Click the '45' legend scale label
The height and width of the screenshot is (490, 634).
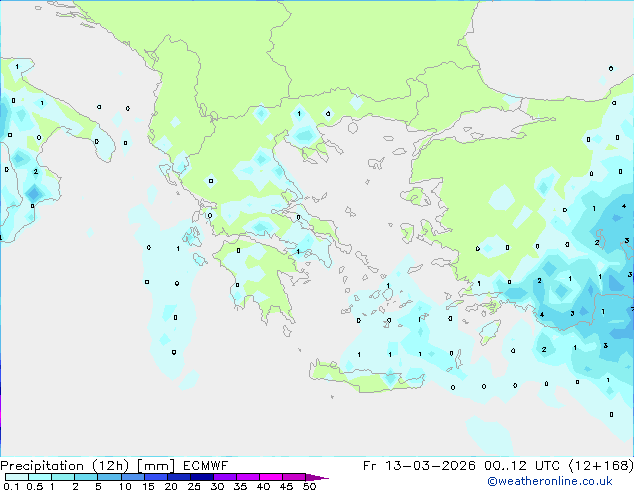(286, 486)
